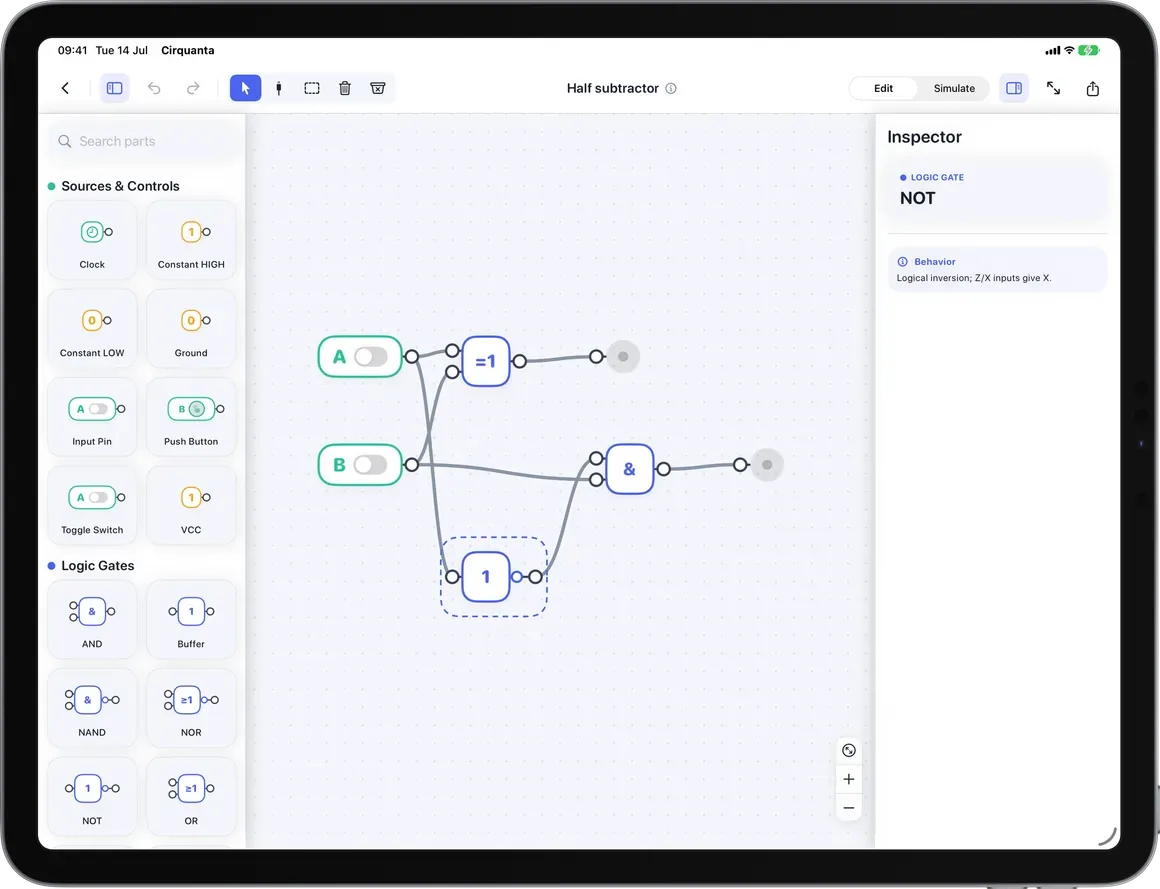
Task: Click the back chevron button
Action: click(x=65, y=88)
